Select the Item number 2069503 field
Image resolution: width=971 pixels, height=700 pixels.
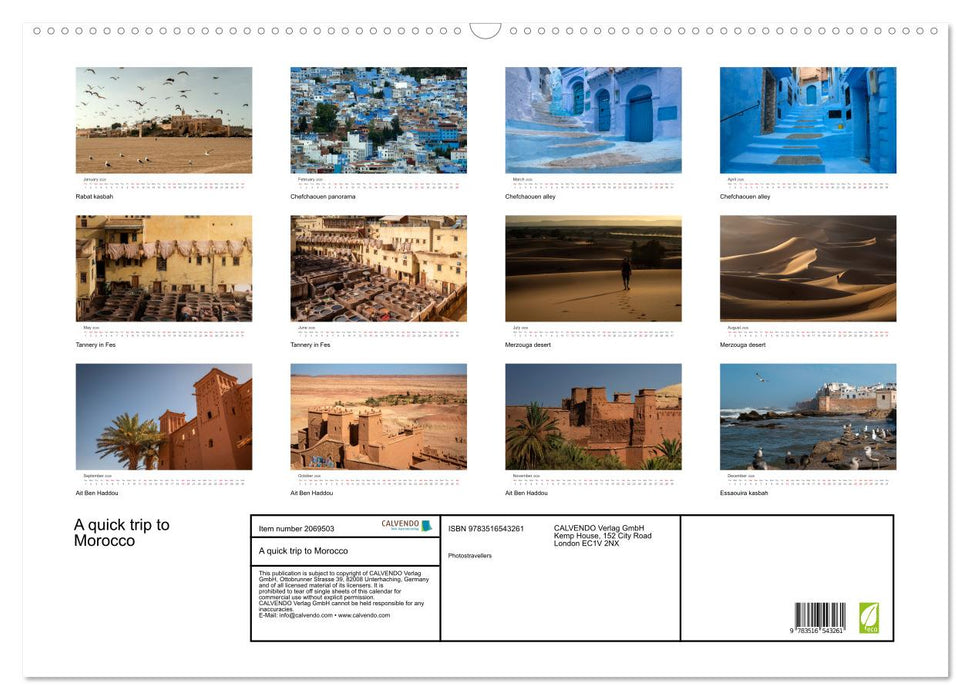(x=297, y=525)
